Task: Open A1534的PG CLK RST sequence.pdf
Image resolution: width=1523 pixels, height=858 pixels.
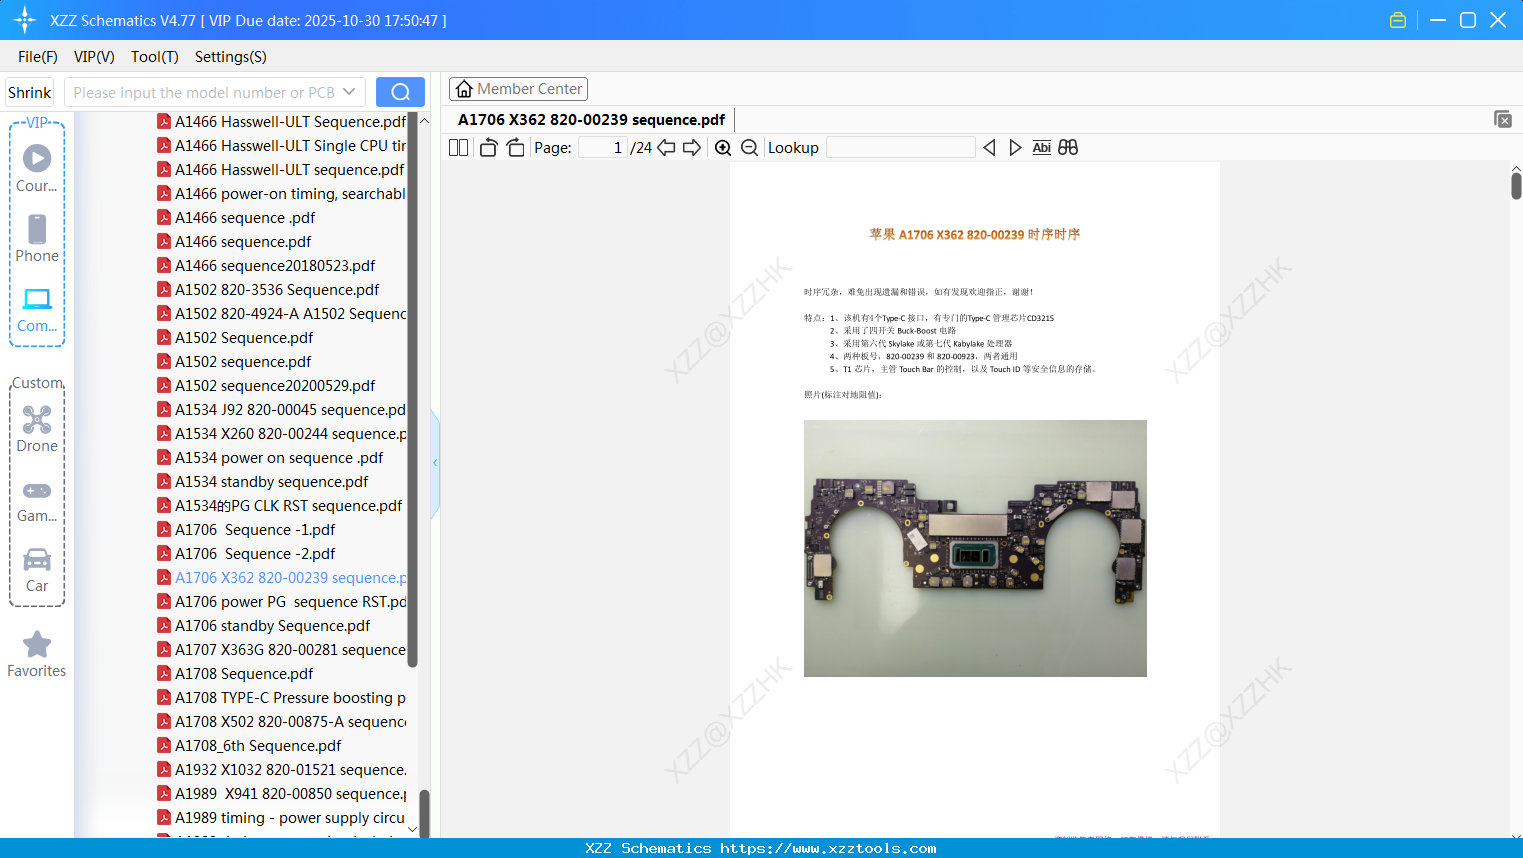Action: [280, 506]
